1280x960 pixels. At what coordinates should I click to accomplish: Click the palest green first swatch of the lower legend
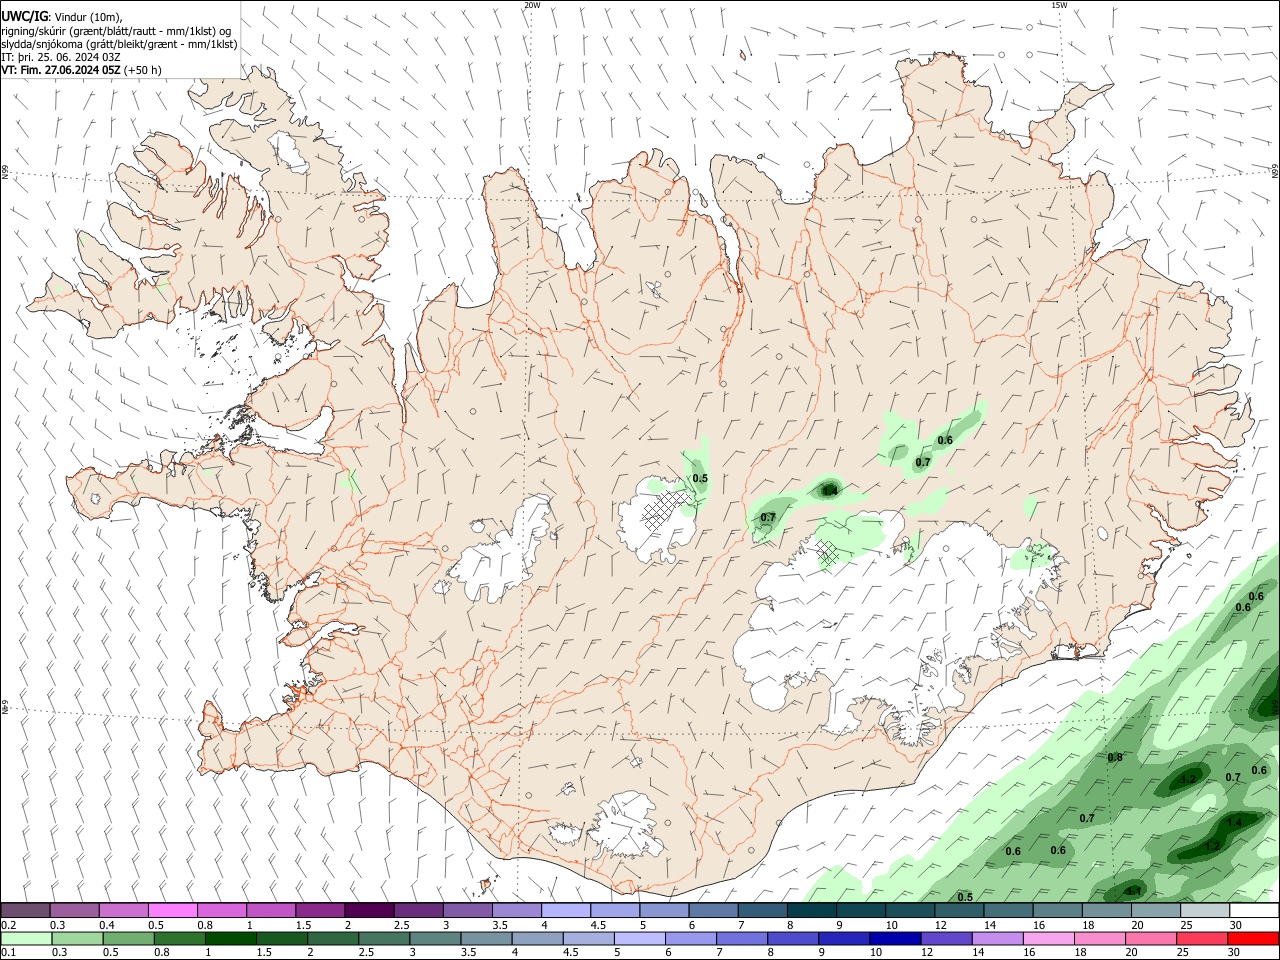click(x=26, y=938)
